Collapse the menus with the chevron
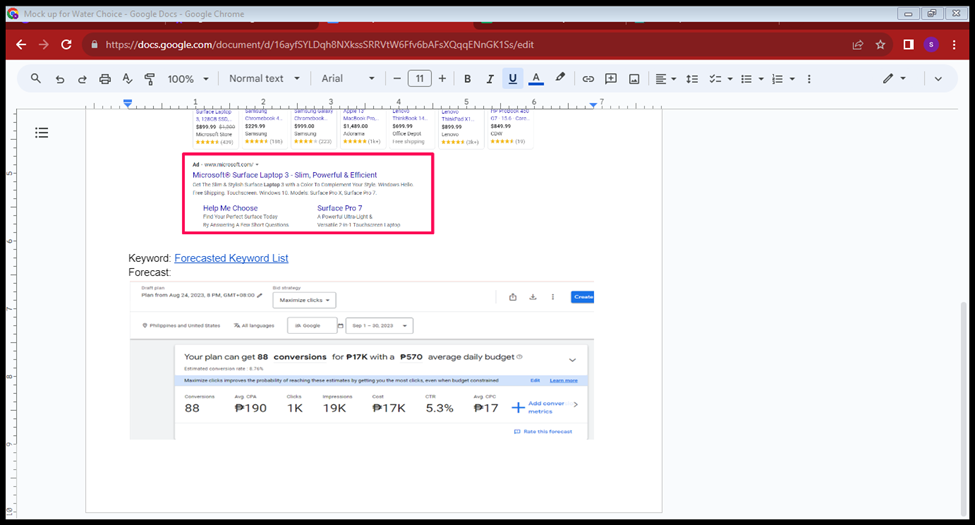The width and height of the screenshot is (975, 525). (938, 79)
